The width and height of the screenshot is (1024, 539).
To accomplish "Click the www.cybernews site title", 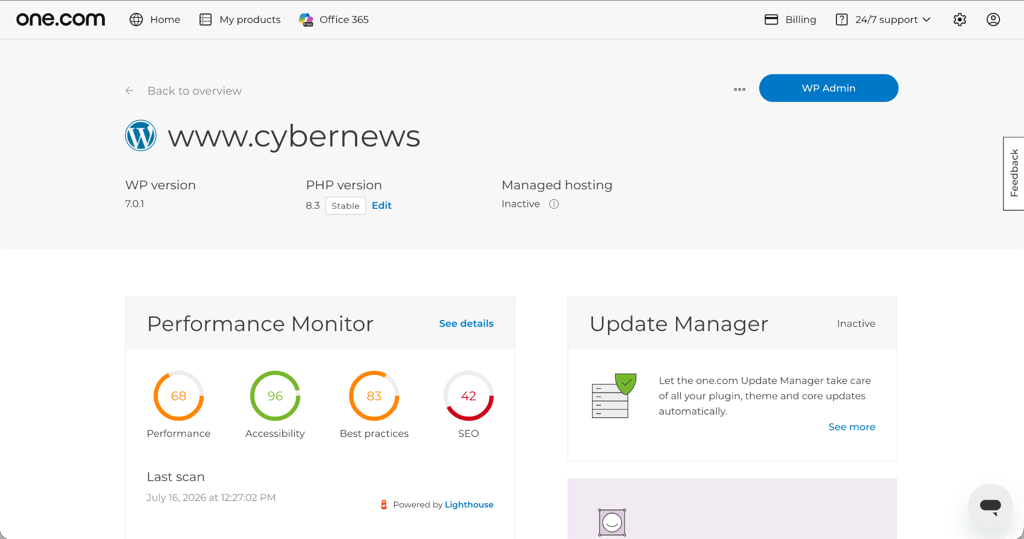I will (294, 136).
